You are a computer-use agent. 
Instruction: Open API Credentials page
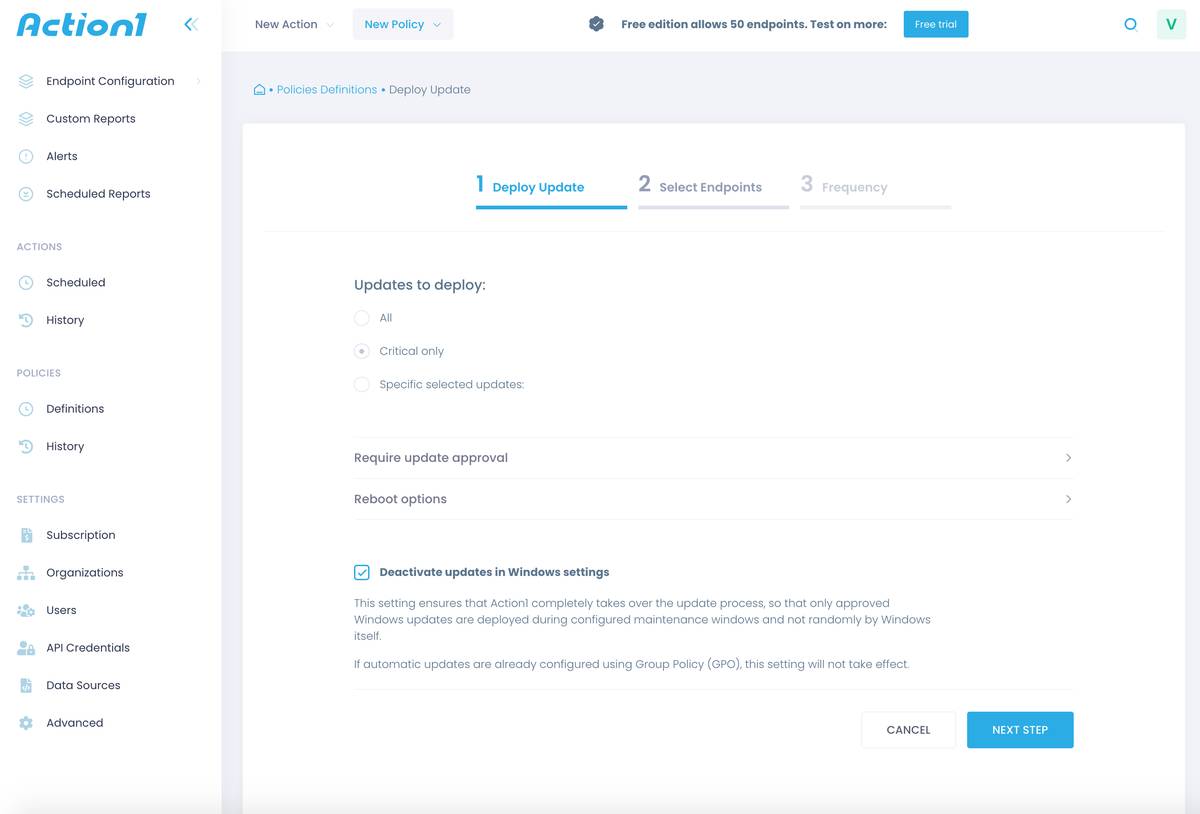tap(88, 648)
